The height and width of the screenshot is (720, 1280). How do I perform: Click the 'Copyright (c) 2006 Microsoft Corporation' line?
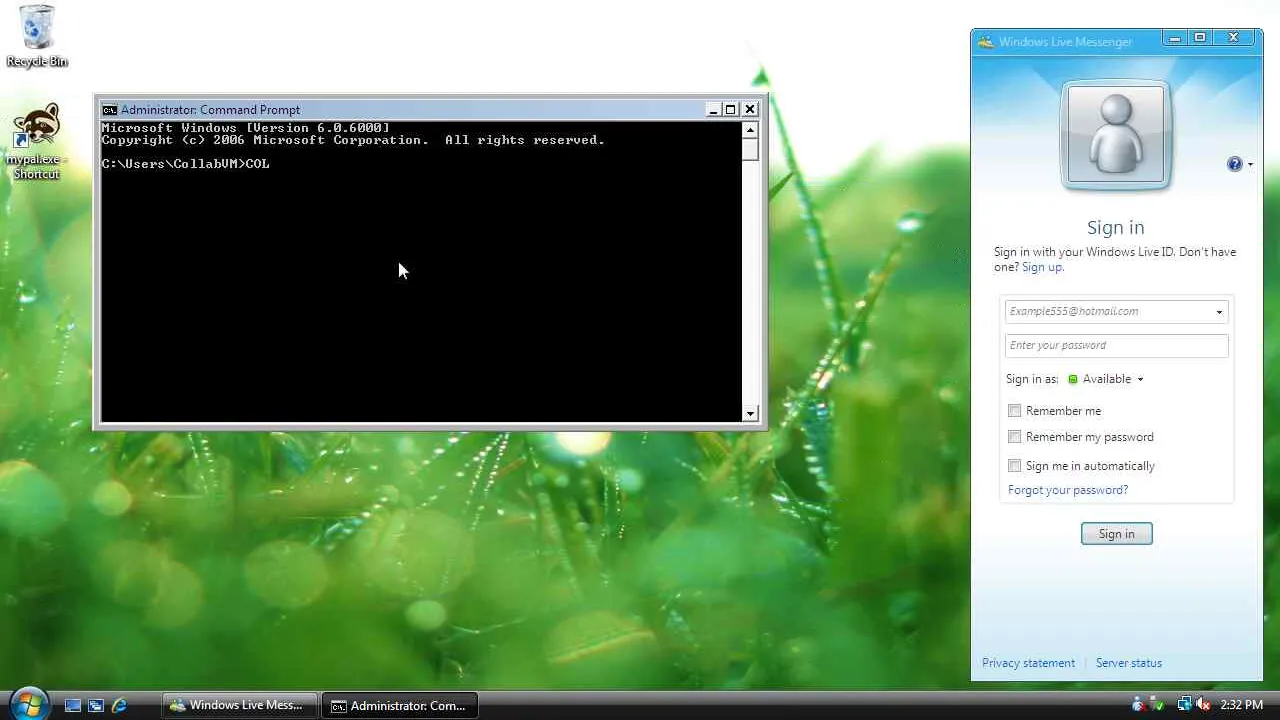(x=353, y=140)
